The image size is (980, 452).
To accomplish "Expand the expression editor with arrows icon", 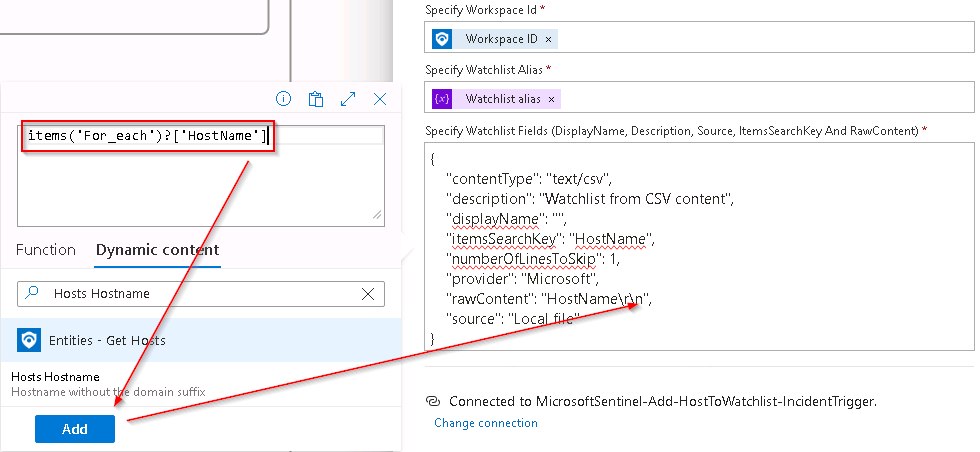I will coord(348,99).
